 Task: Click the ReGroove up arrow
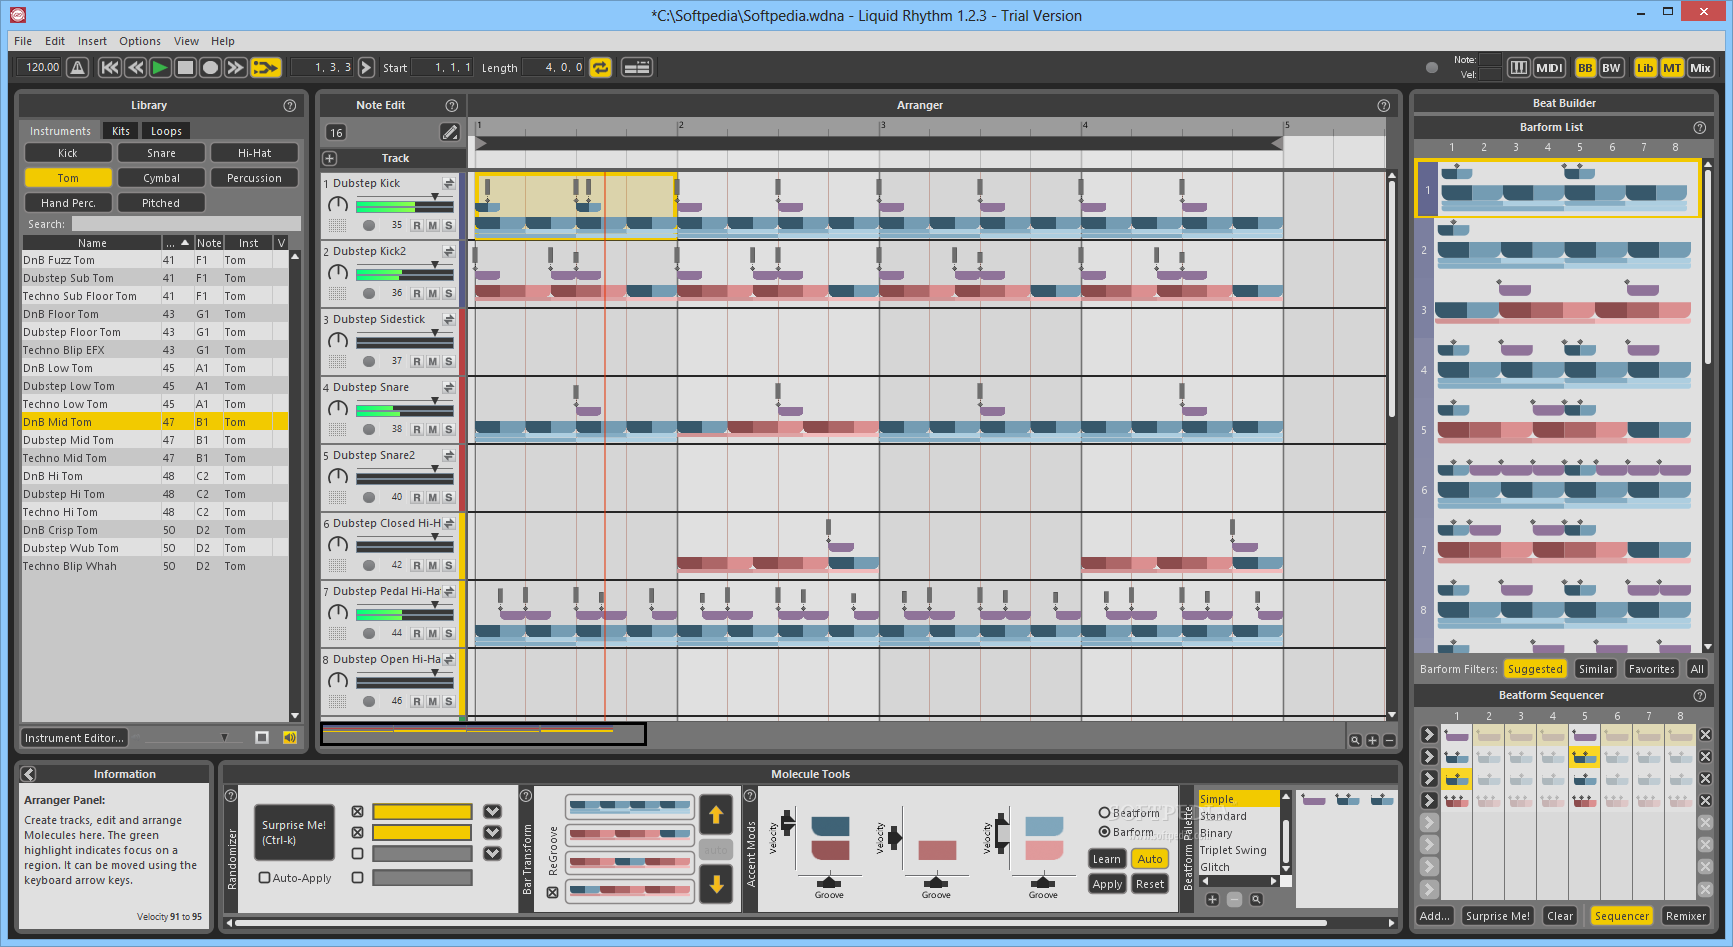coord(716,815)
